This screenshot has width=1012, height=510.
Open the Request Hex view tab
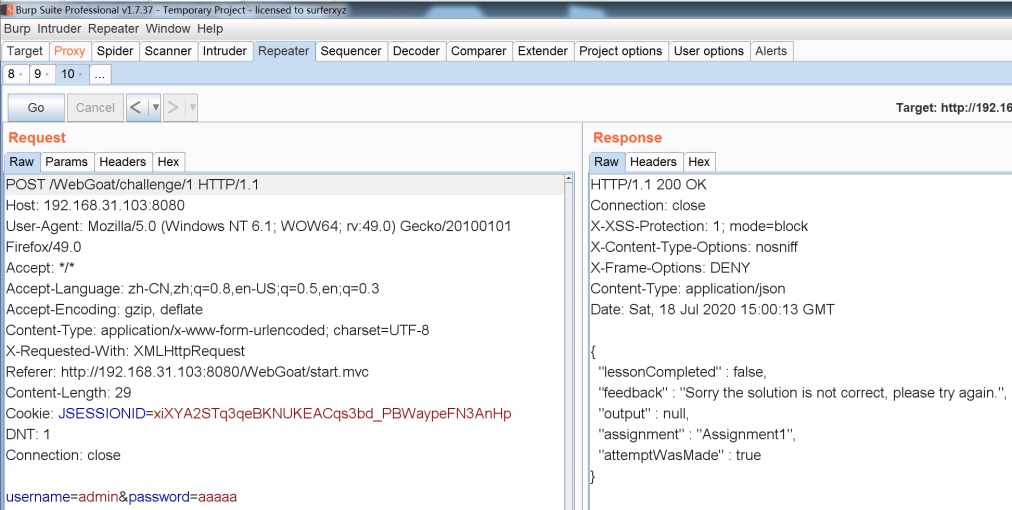click(x=168, y=161)
